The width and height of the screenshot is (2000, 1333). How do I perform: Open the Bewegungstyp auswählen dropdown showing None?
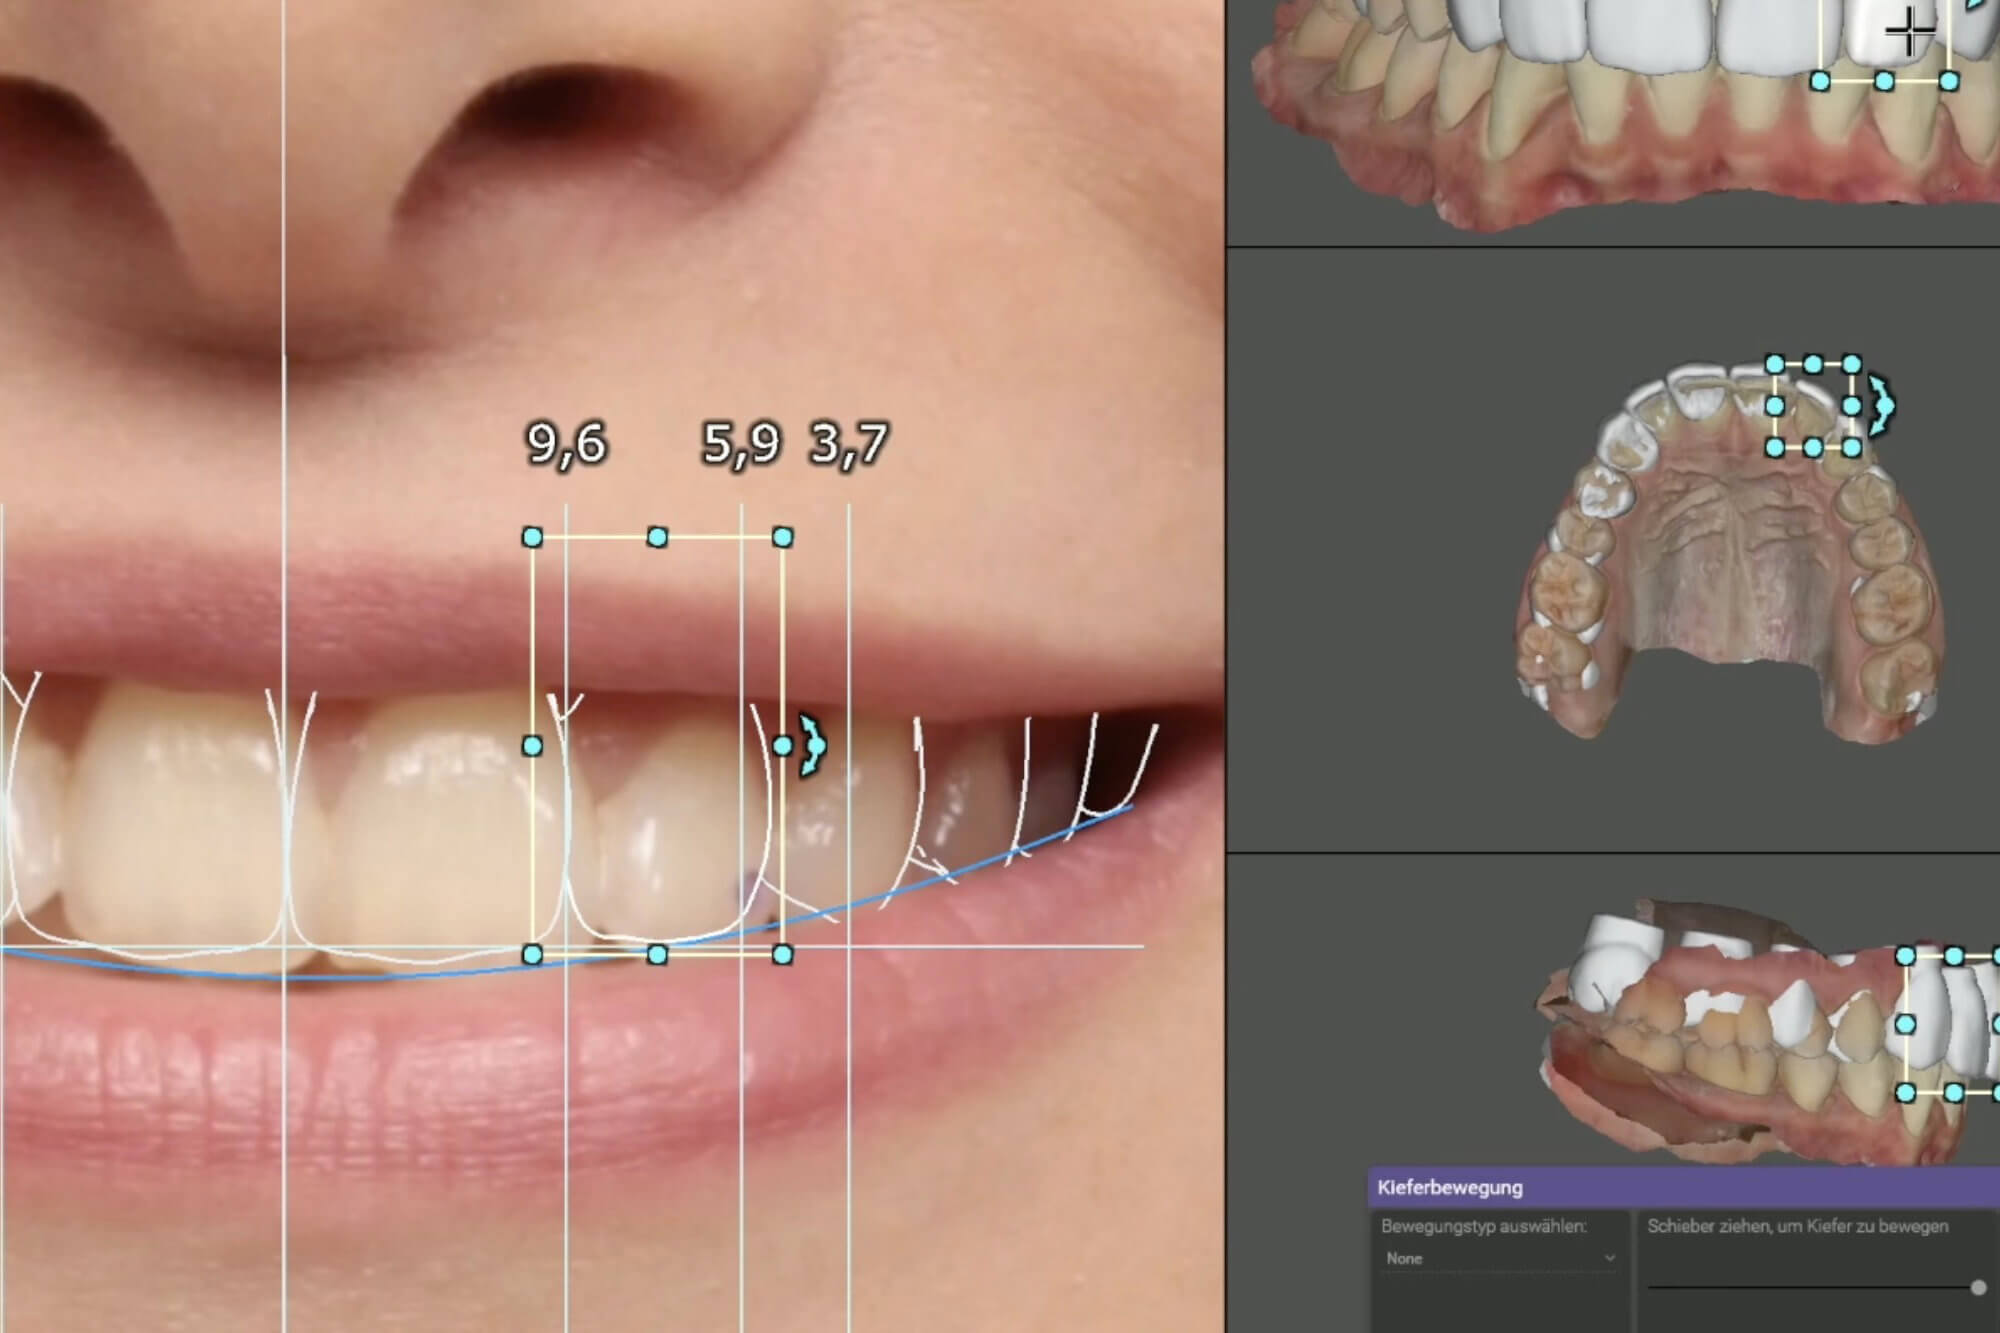[x=1500, y=1258]
